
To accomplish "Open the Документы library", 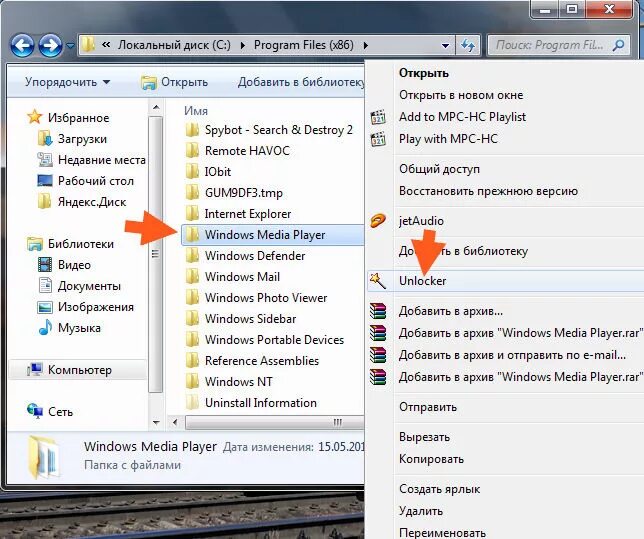I will pos(79,286).
